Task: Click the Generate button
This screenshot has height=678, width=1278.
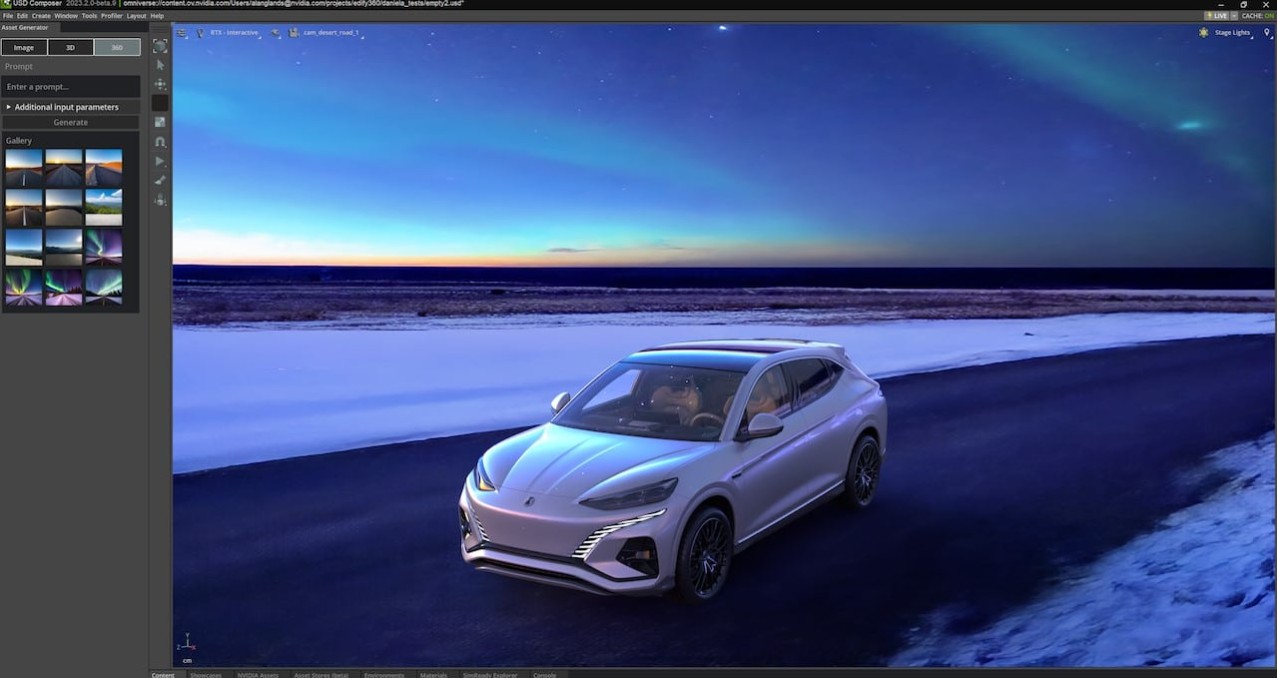Action: 70,122
